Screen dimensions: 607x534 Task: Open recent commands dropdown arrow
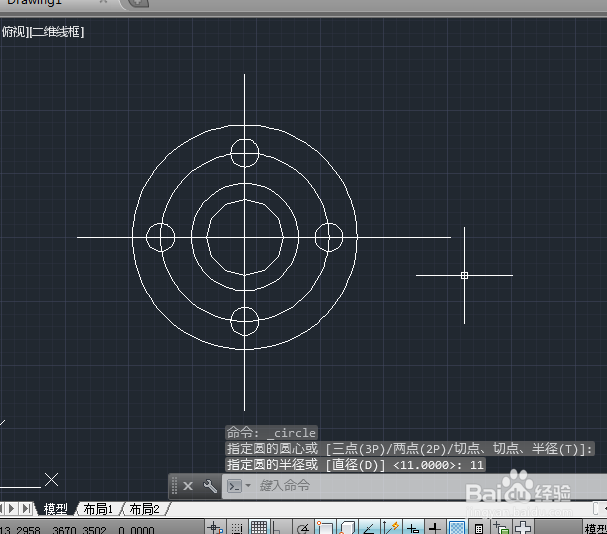pos(248,485)
